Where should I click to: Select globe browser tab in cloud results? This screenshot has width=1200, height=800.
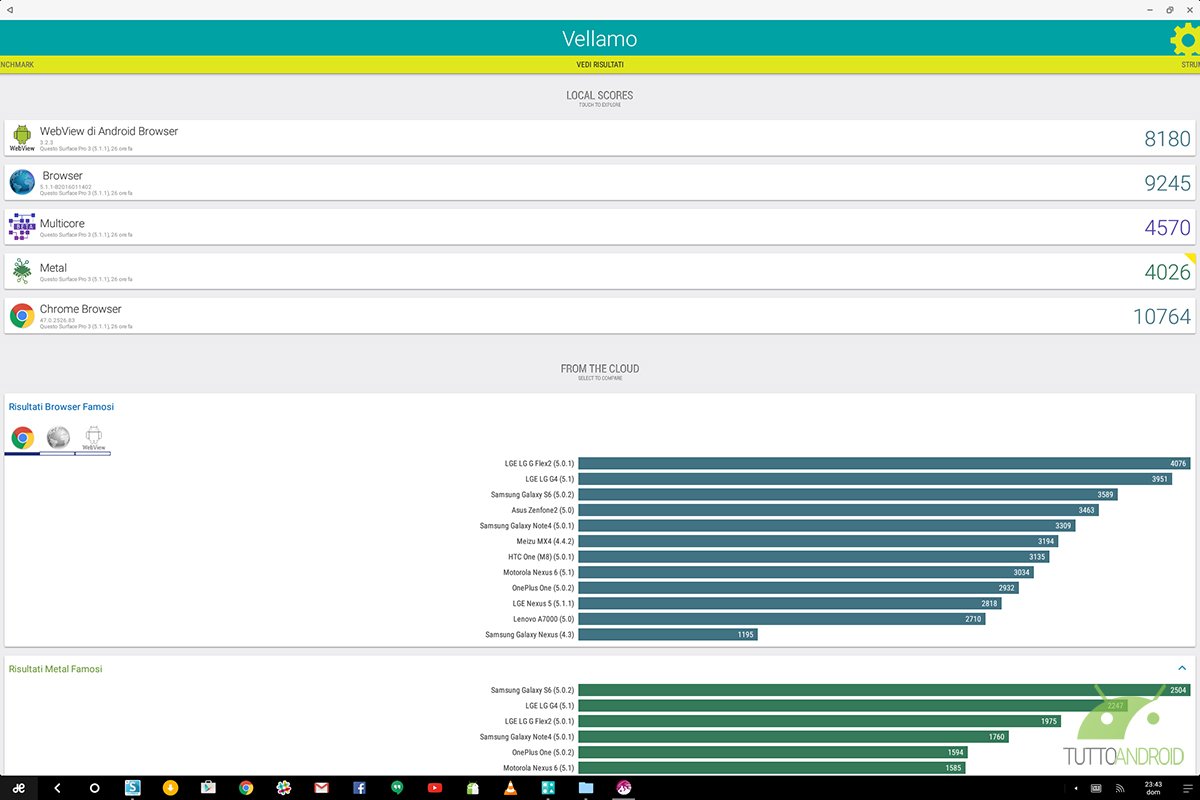point(58,438)
